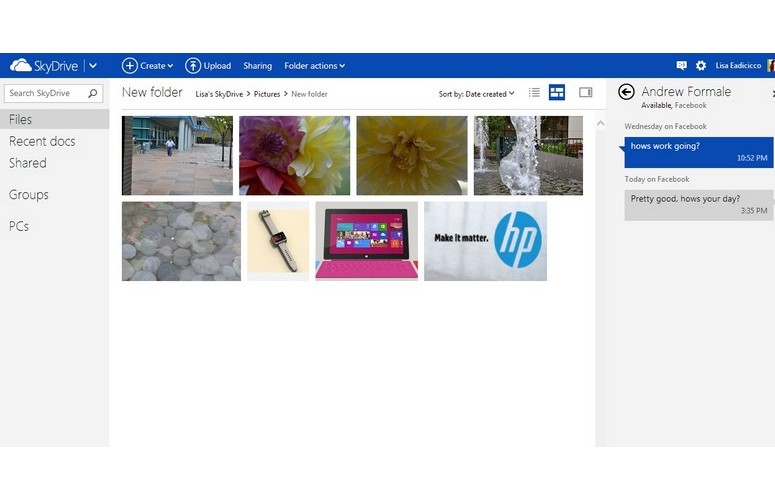Screen dimensions: 775x500
Task: Toggle the details pane icon
Action: click(x=586, y=92)
